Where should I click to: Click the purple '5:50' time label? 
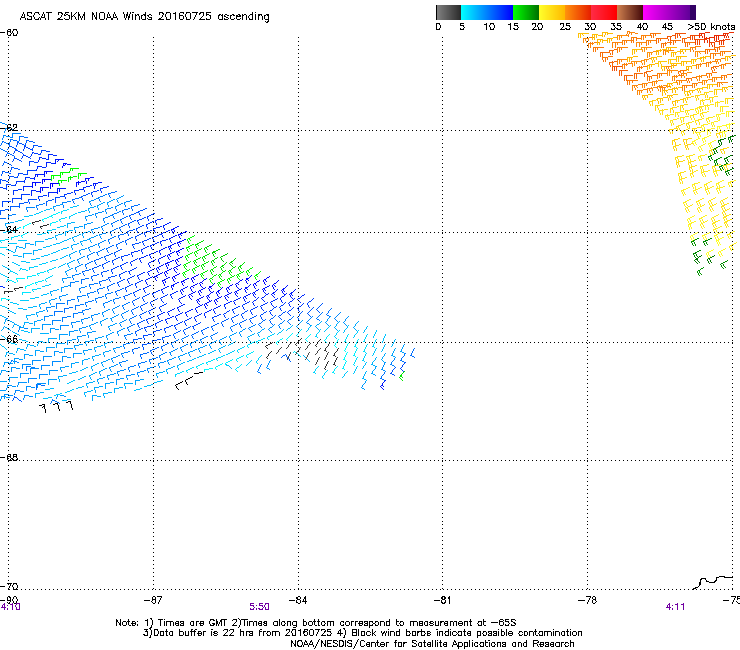coord(260,607)
